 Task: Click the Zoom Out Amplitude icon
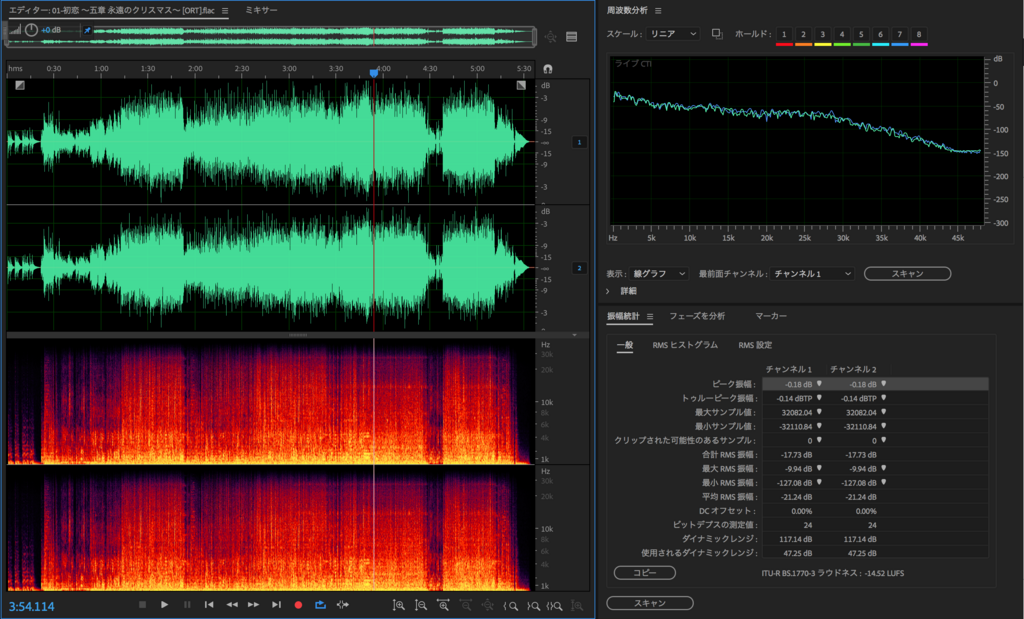click(421, 605)
